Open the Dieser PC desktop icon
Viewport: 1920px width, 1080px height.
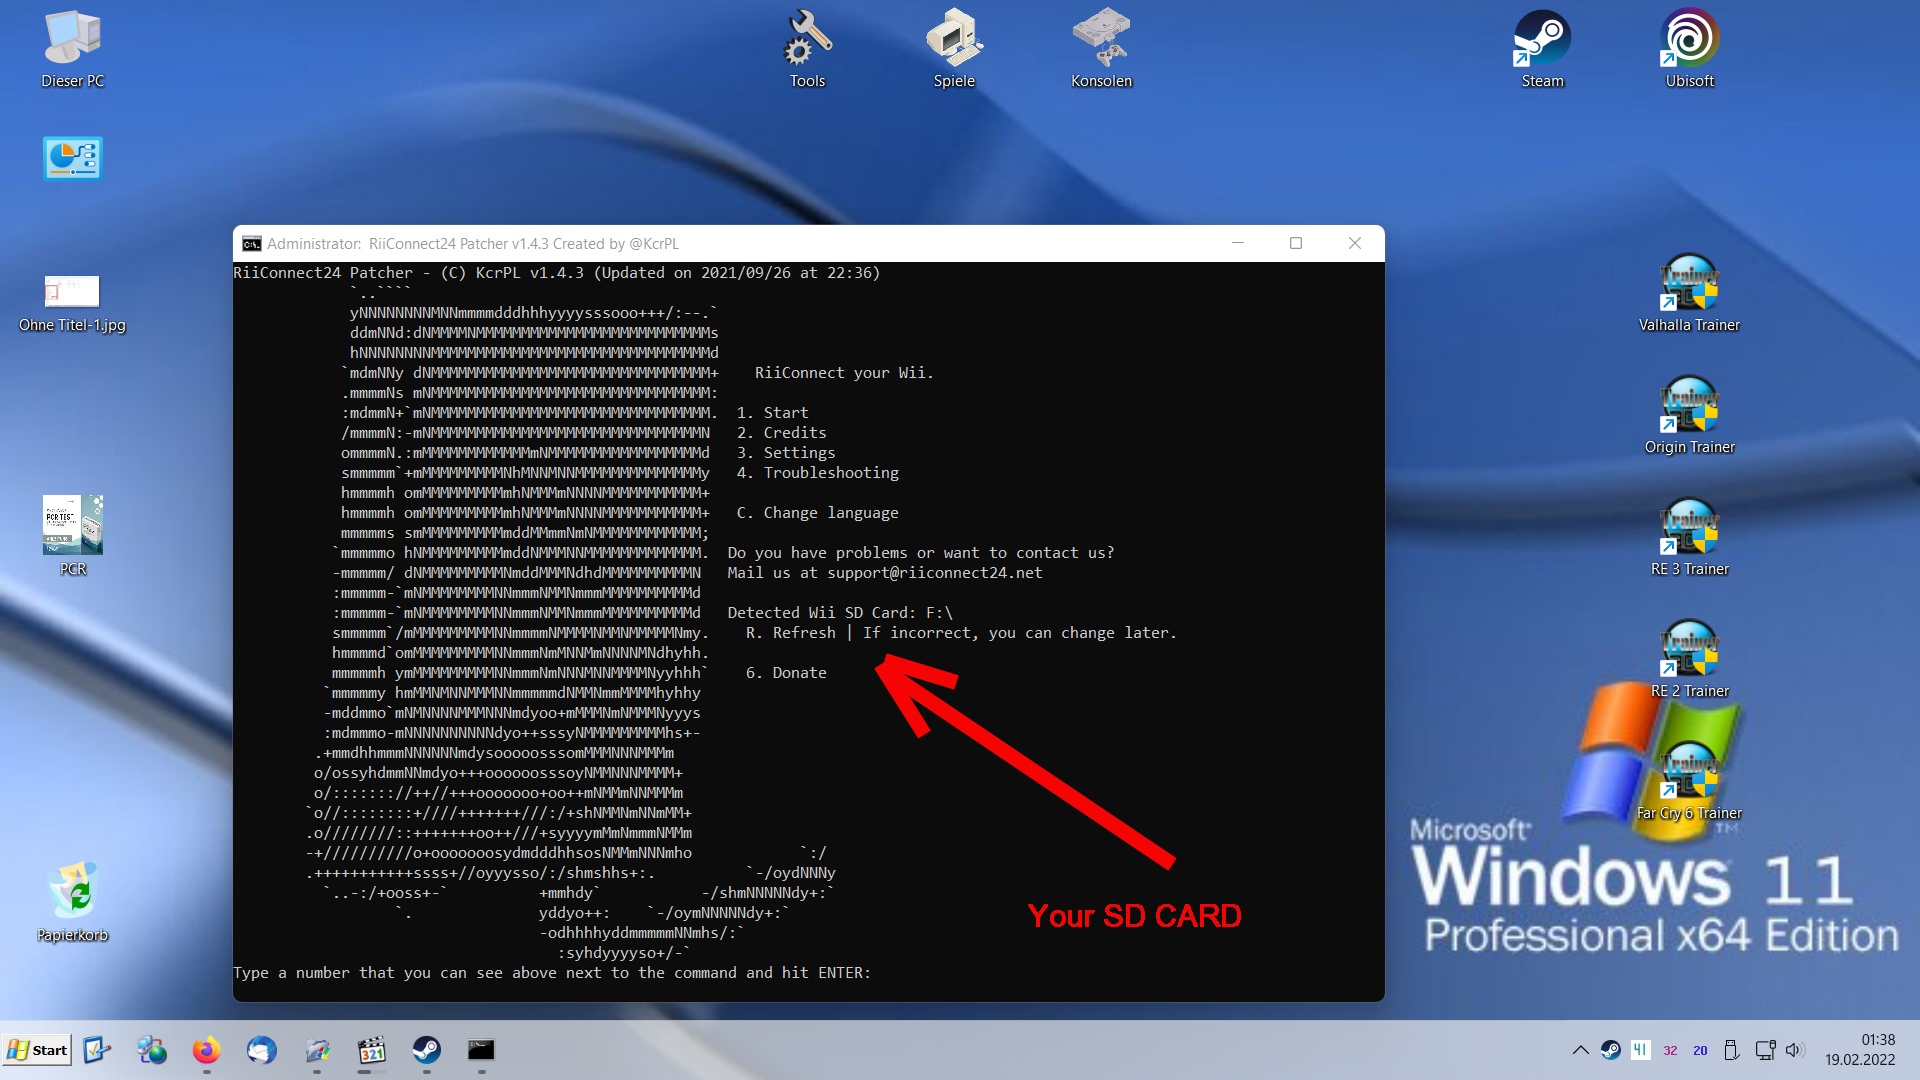click(x=73, y=49)
